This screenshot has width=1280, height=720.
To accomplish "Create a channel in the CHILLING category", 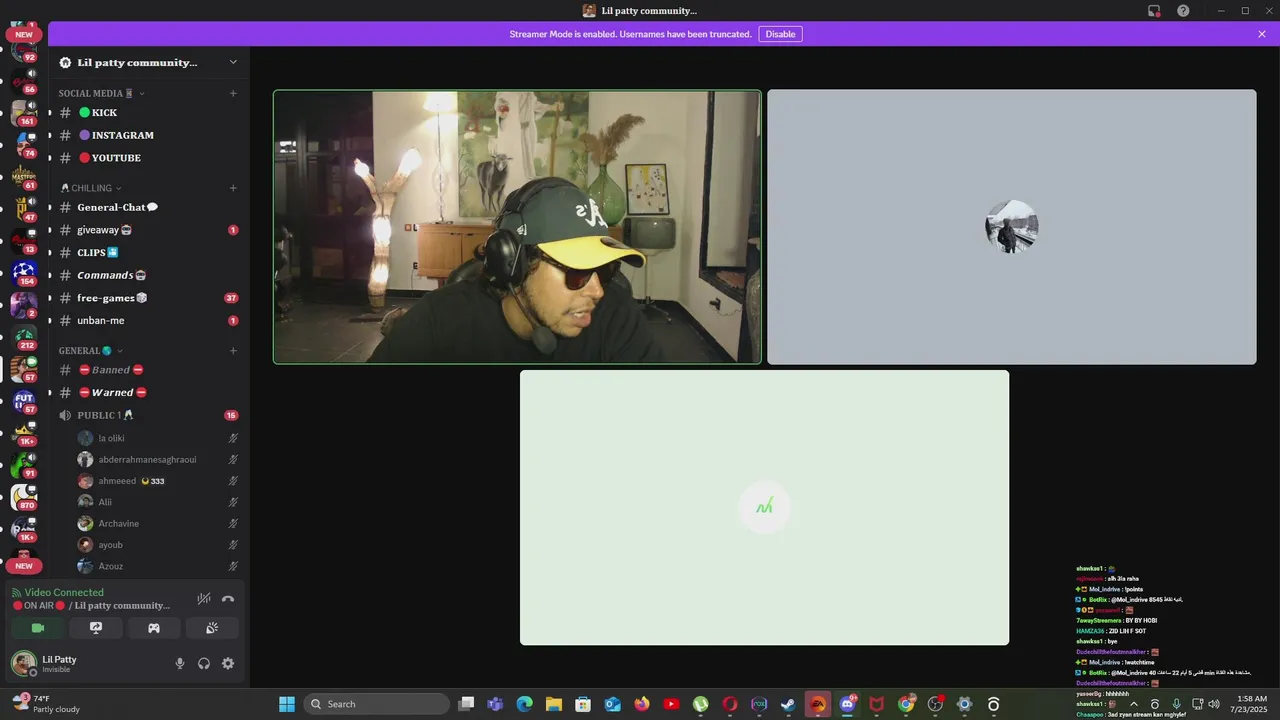I will tap(233, 188).
